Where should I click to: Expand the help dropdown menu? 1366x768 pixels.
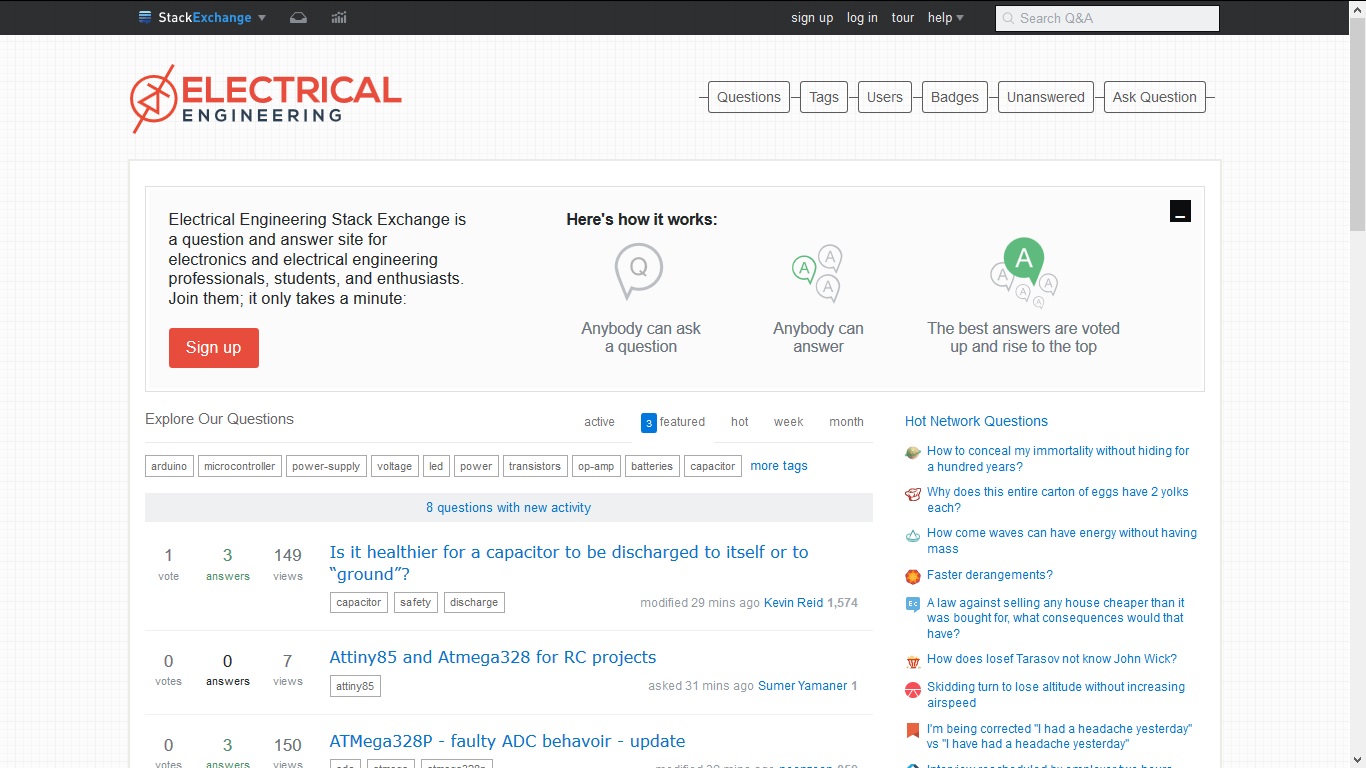[x=945, y=18]
